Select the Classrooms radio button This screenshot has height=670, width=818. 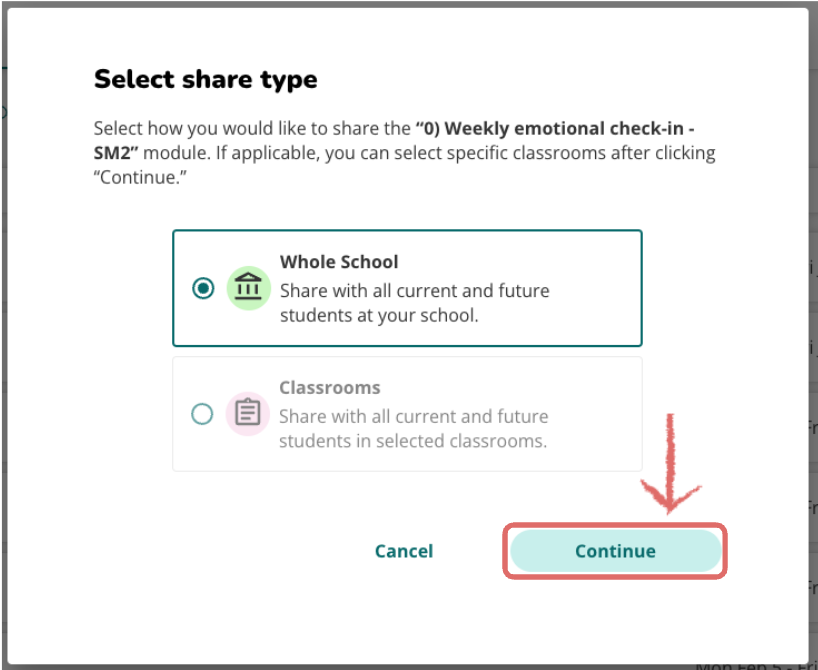(x=202, y=414)
